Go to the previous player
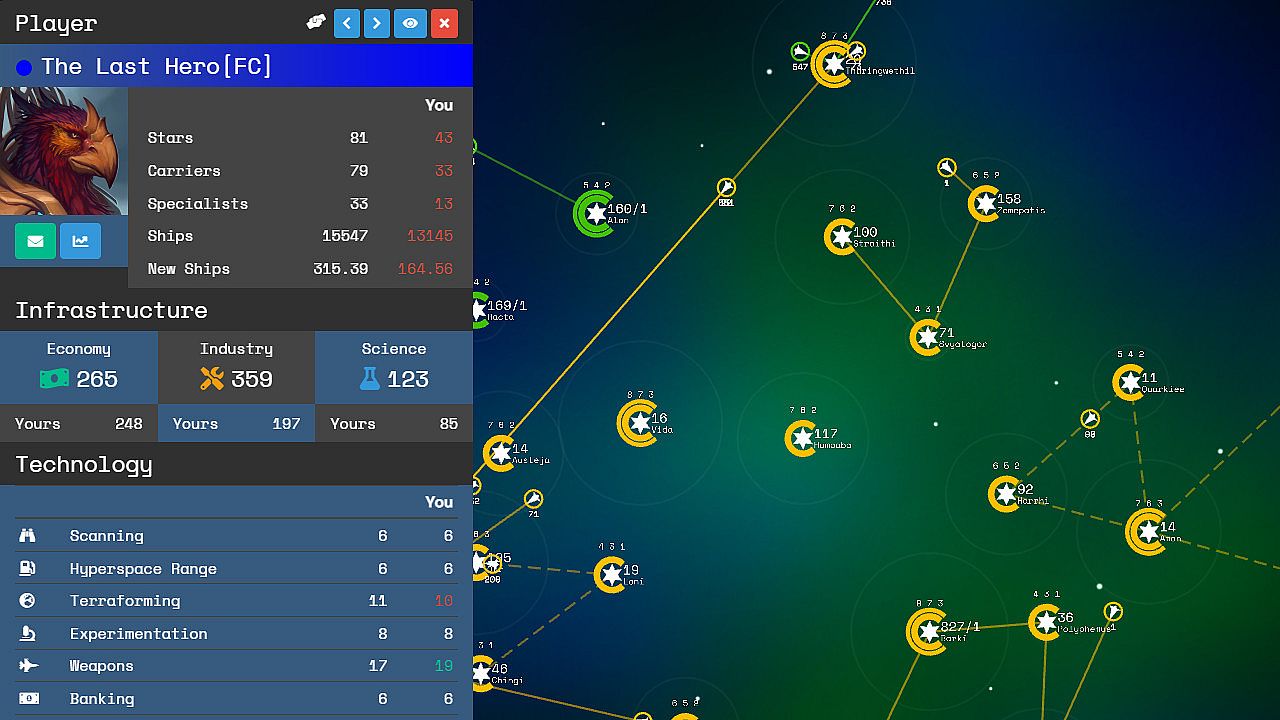This screenshot has width=1280, height=720. [347, 23]
